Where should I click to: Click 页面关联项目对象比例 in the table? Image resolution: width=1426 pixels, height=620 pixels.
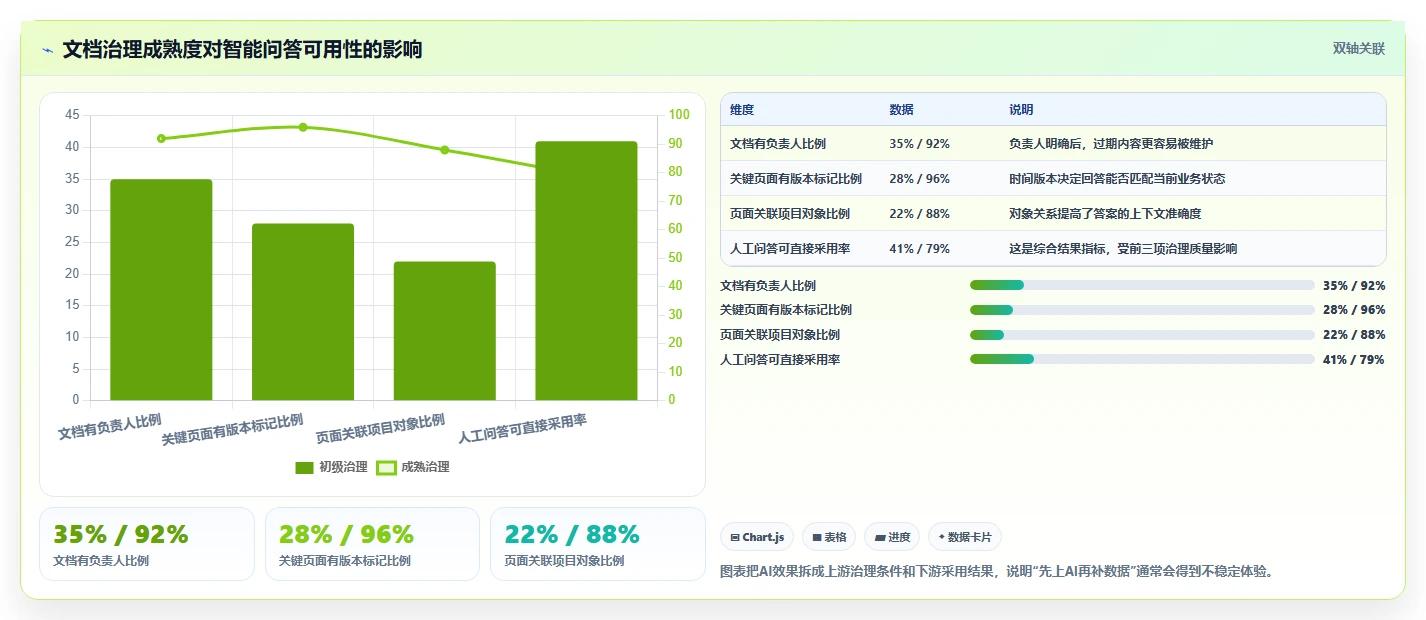(x=790, y=214)
